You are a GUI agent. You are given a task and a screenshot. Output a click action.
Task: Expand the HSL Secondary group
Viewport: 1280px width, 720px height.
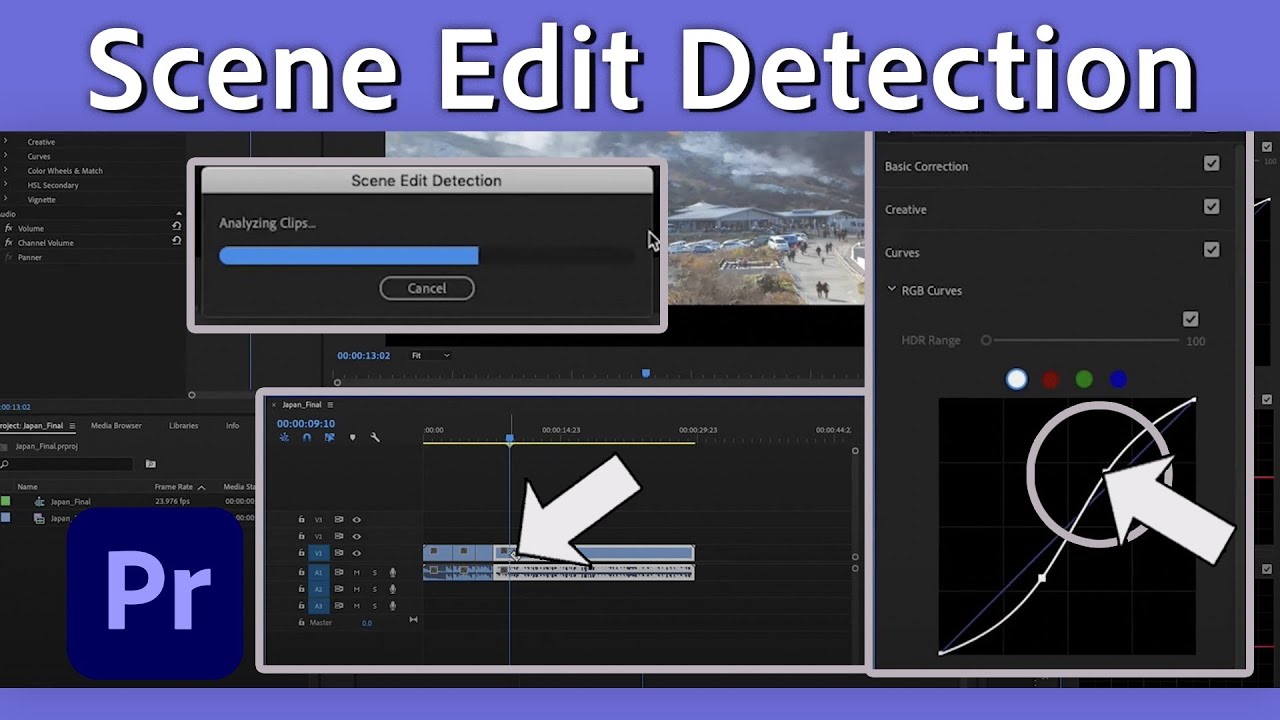(x=5, y=185)
